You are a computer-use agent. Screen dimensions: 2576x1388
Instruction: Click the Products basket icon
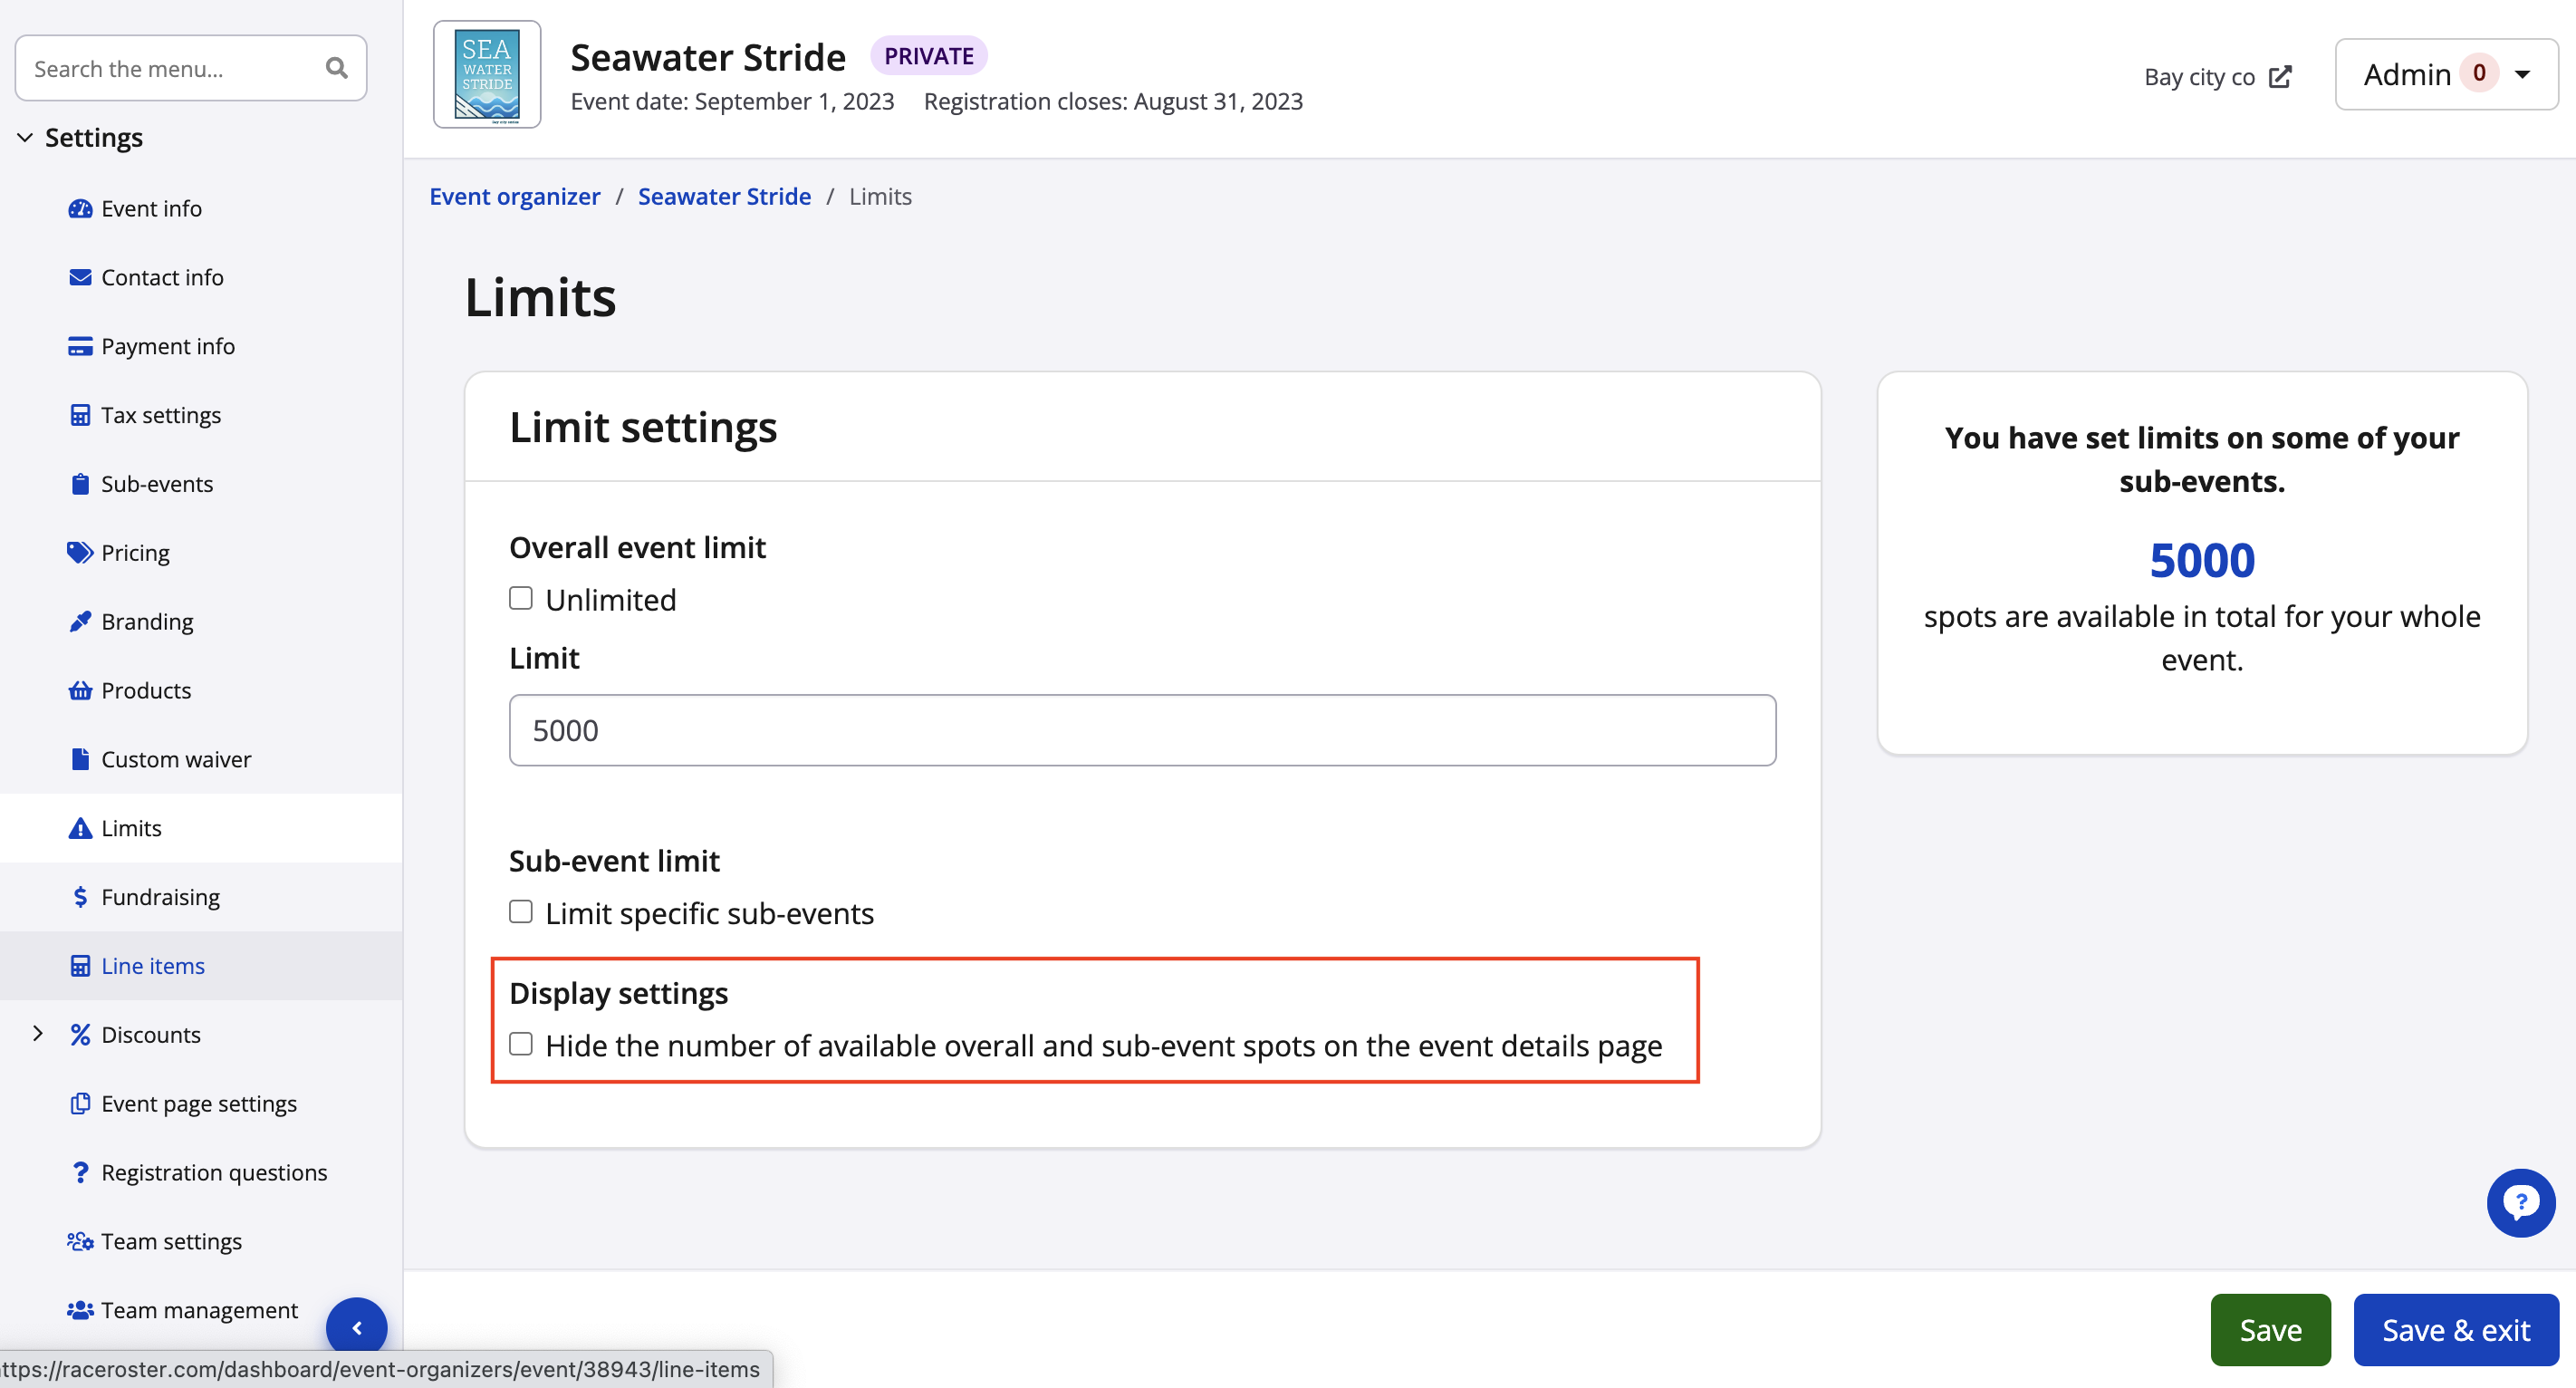(79, 690)
